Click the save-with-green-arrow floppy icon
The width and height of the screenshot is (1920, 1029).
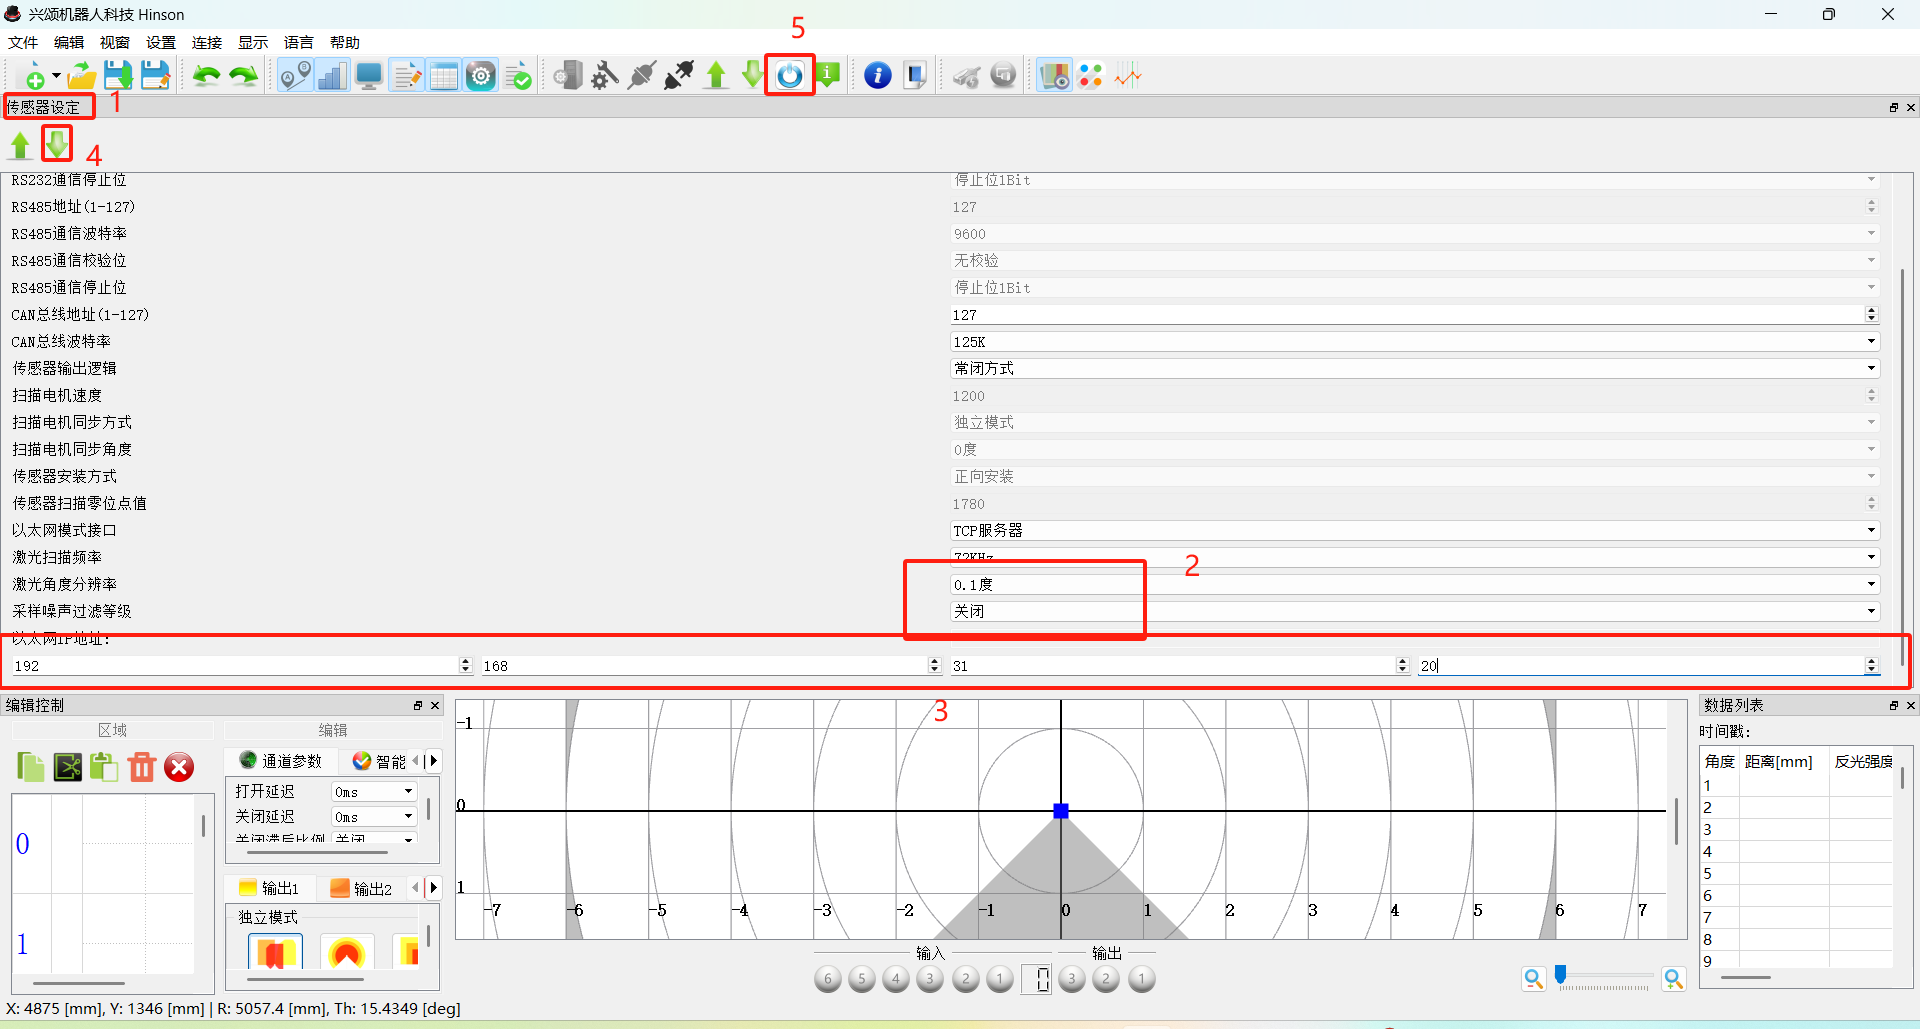tap(118, 76)
